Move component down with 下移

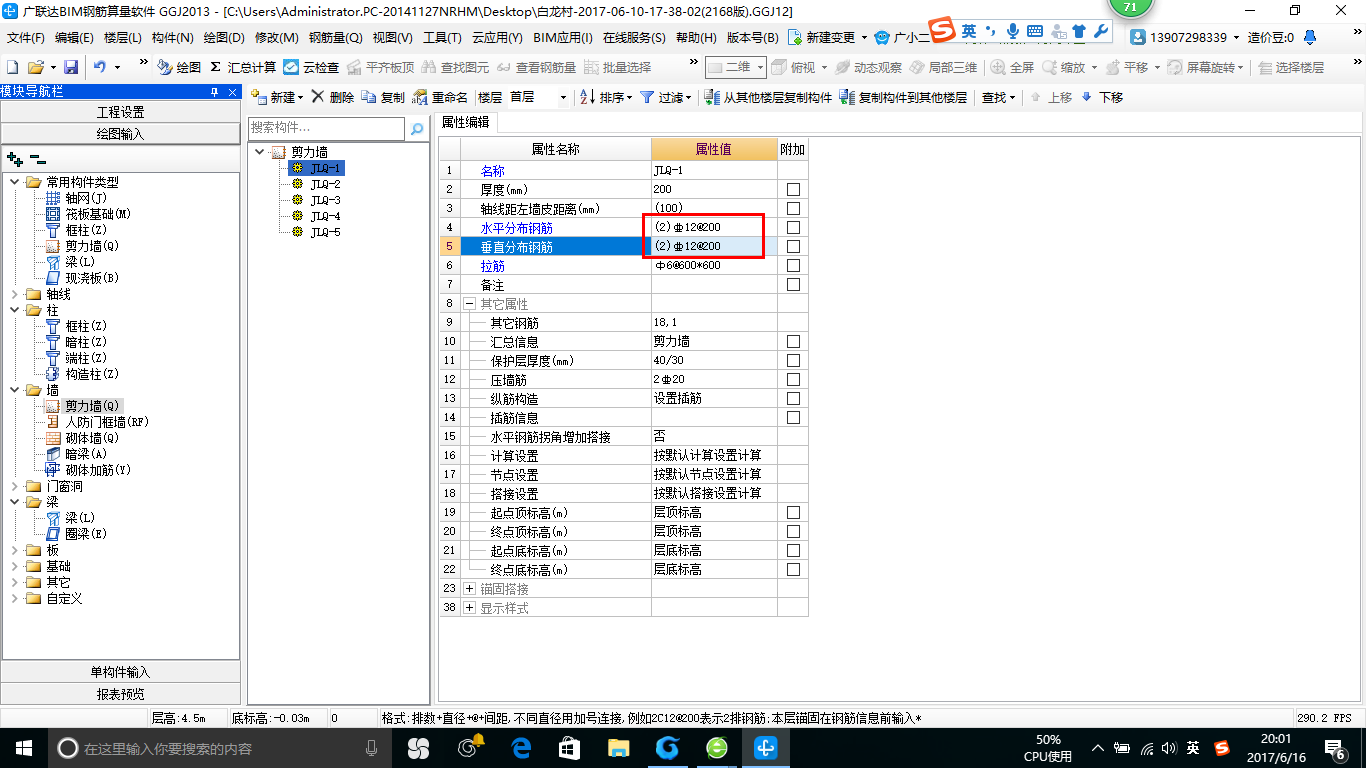(1101, 97)
